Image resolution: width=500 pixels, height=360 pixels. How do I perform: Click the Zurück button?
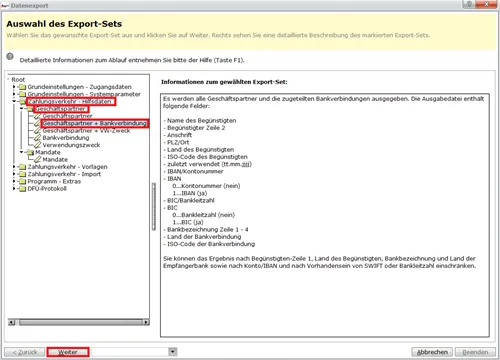click(x=24, y=352)
